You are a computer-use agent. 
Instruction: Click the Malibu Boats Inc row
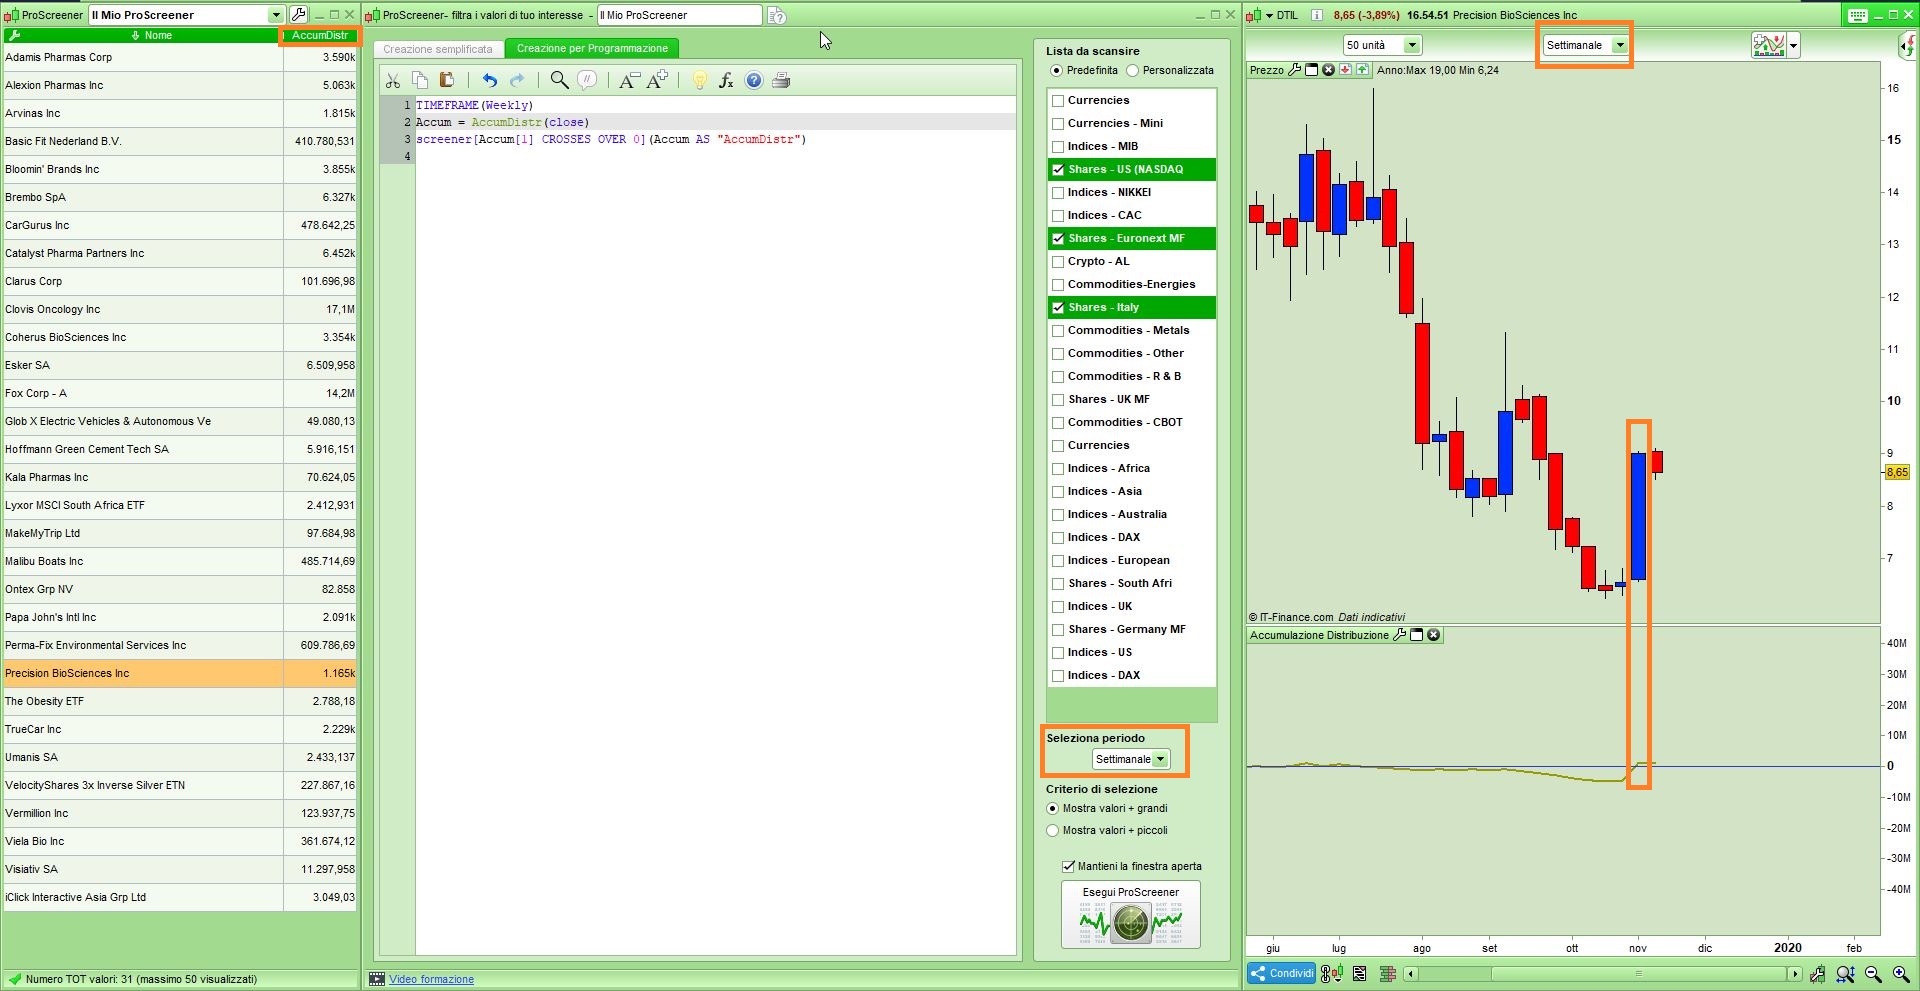(x=179, y=561)
